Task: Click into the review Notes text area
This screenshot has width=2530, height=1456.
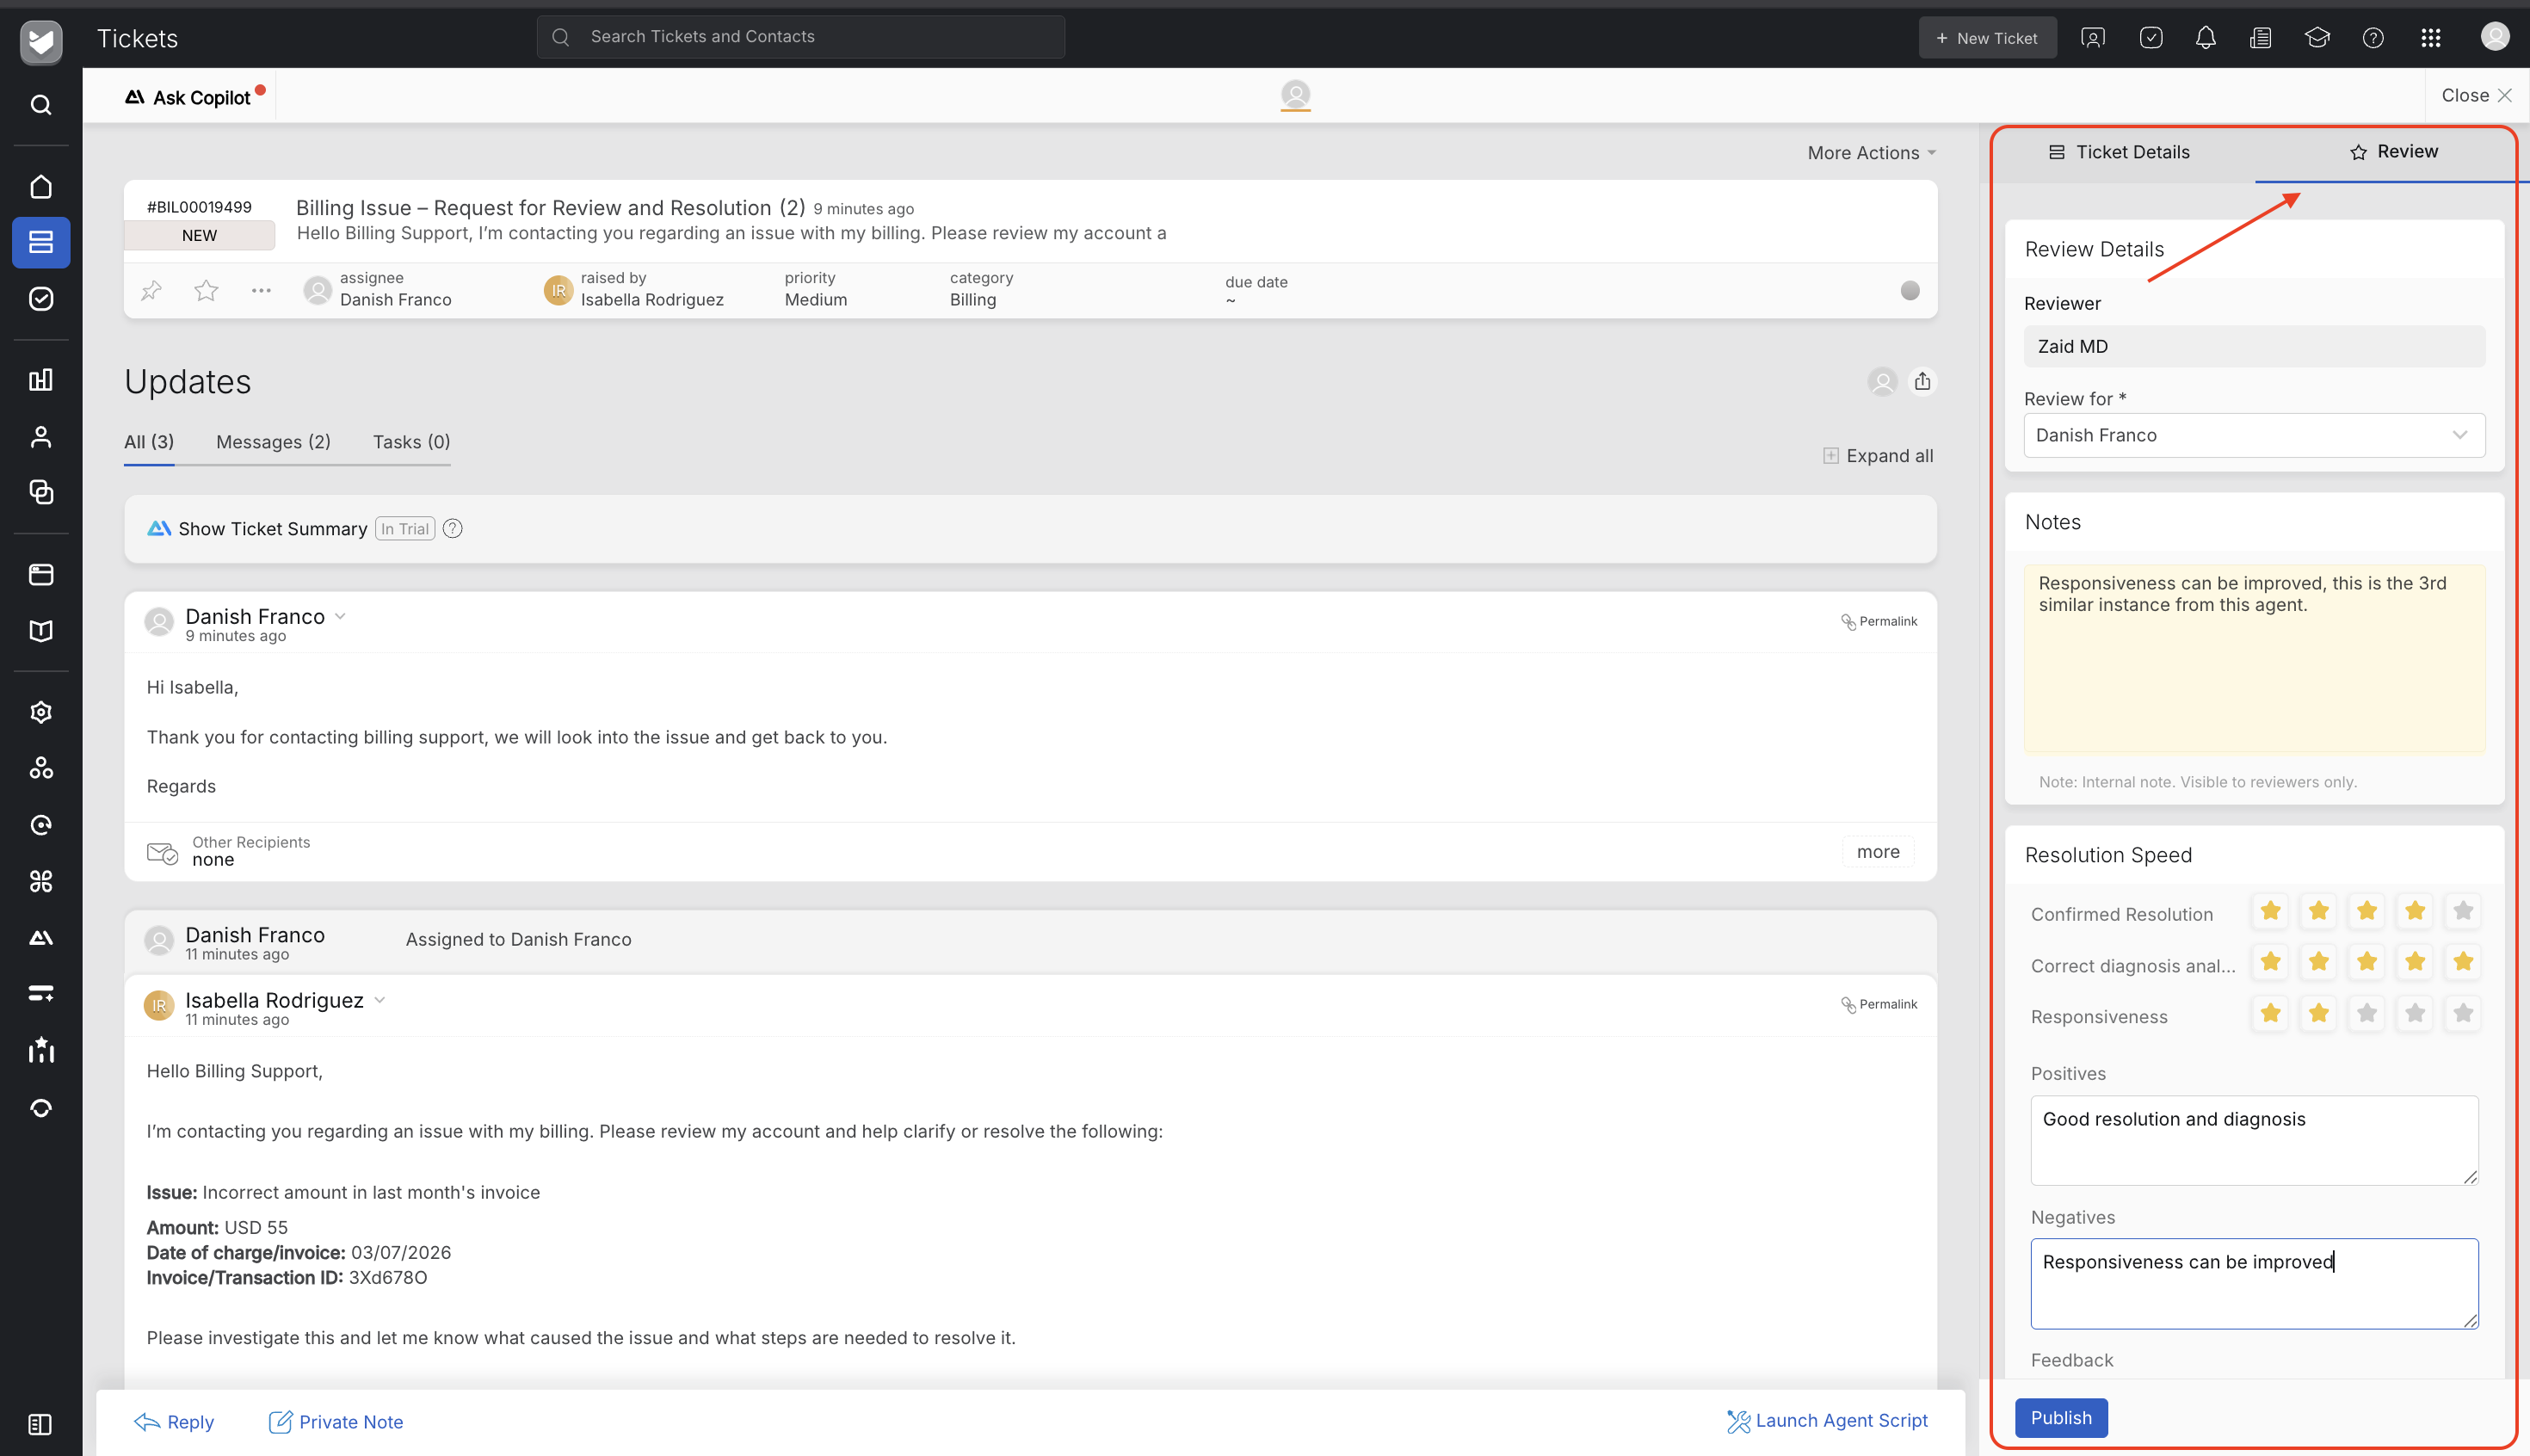Action: click(x=2254, y=658)
